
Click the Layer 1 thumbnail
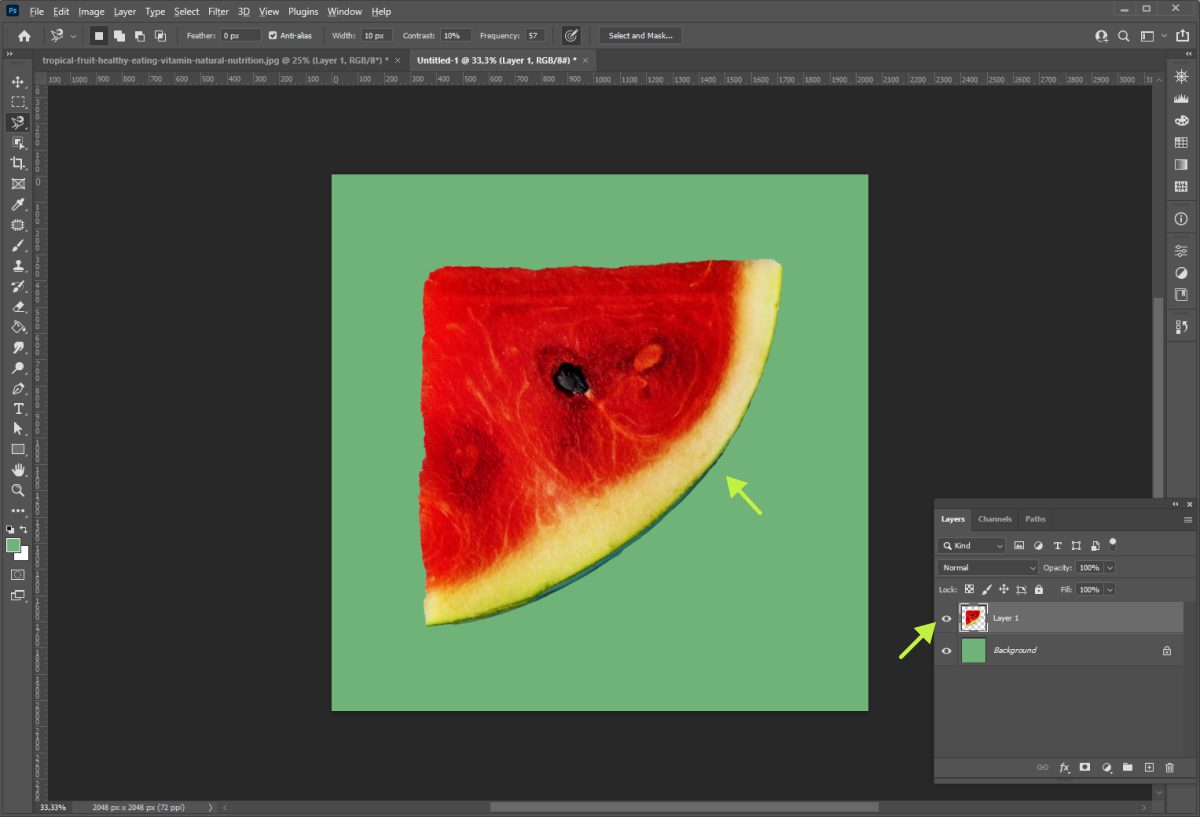(973, 618)
